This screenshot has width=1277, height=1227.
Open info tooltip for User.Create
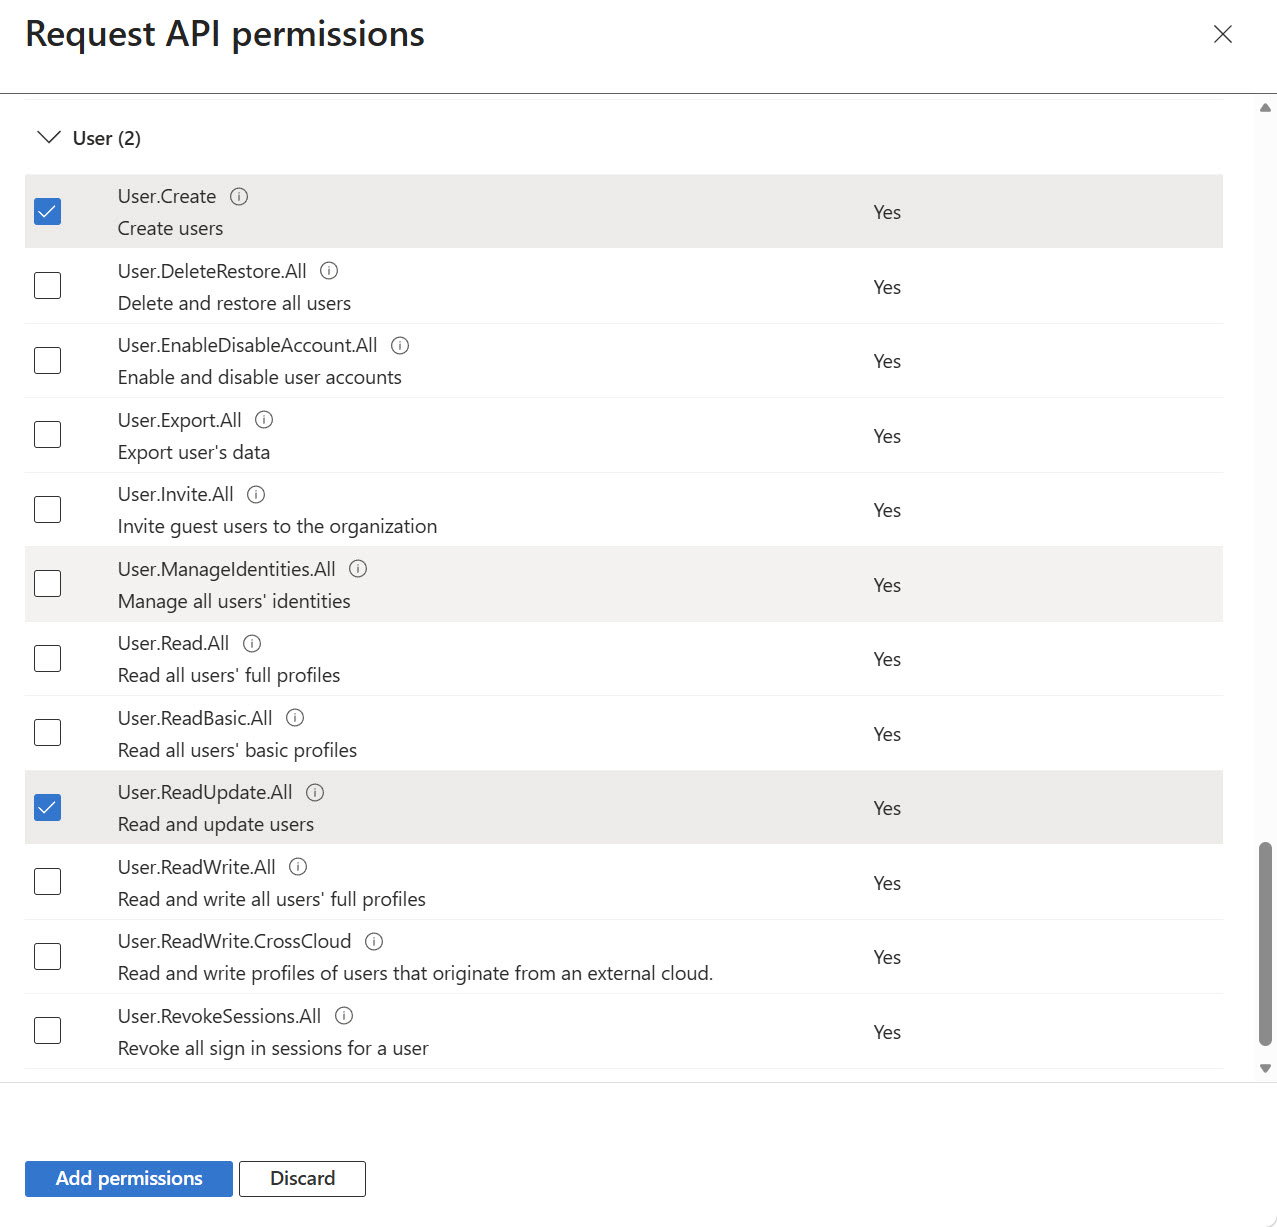pyautogui.click(x=239, y=197)
